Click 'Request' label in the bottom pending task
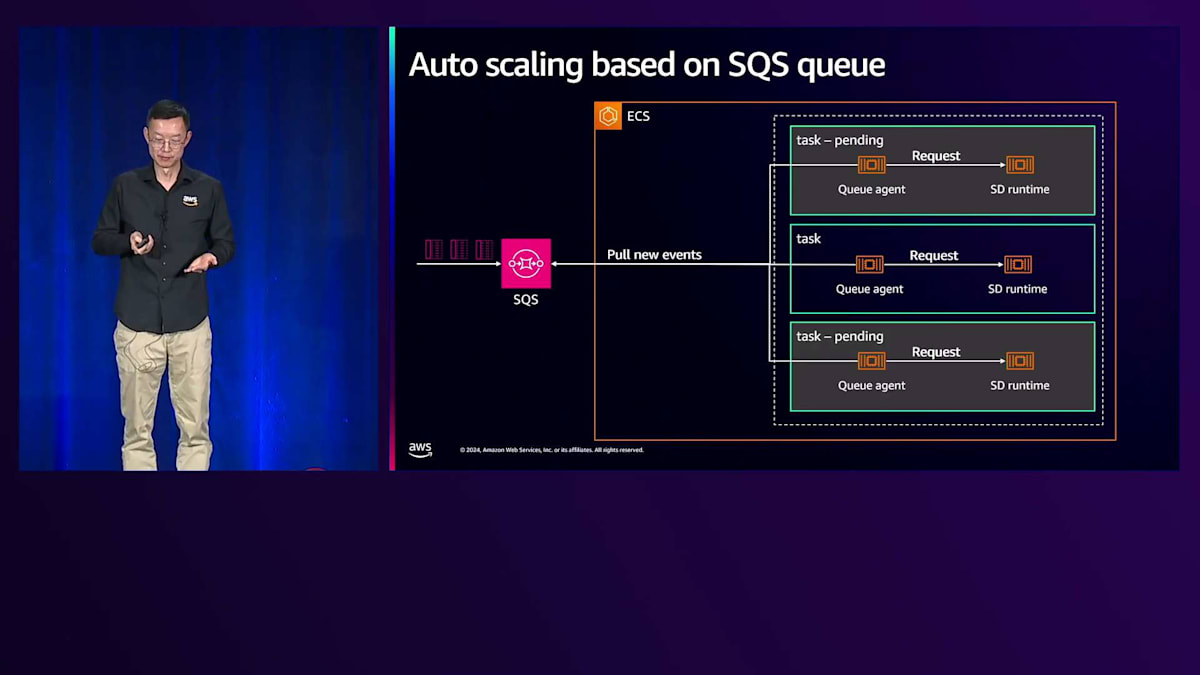Screen dimensions: 1200x675 936,352
